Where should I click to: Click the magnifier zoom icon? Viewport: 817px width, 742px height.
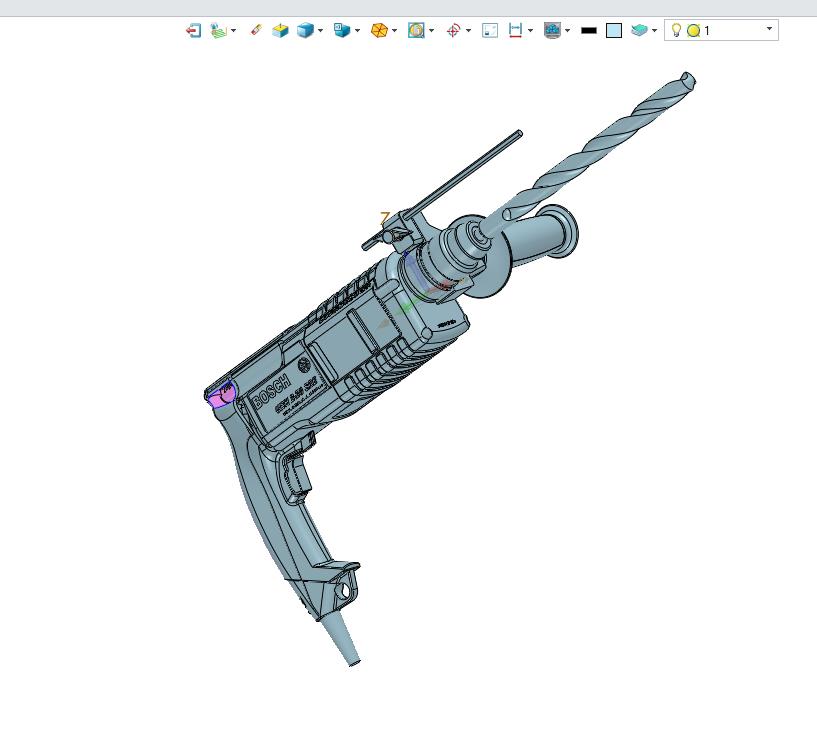[416, 30]
